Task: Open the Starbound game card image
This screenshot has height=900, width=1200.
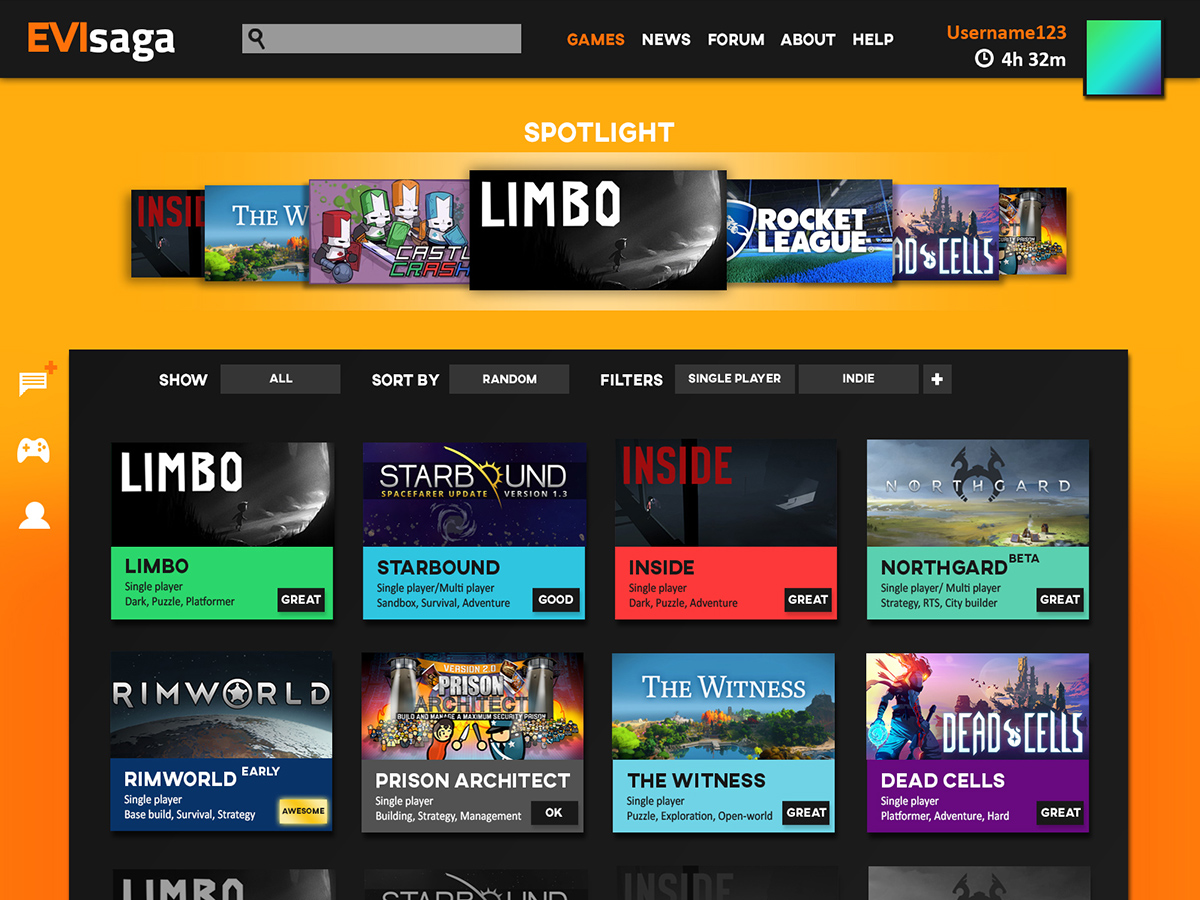Action: pos(474,494)
